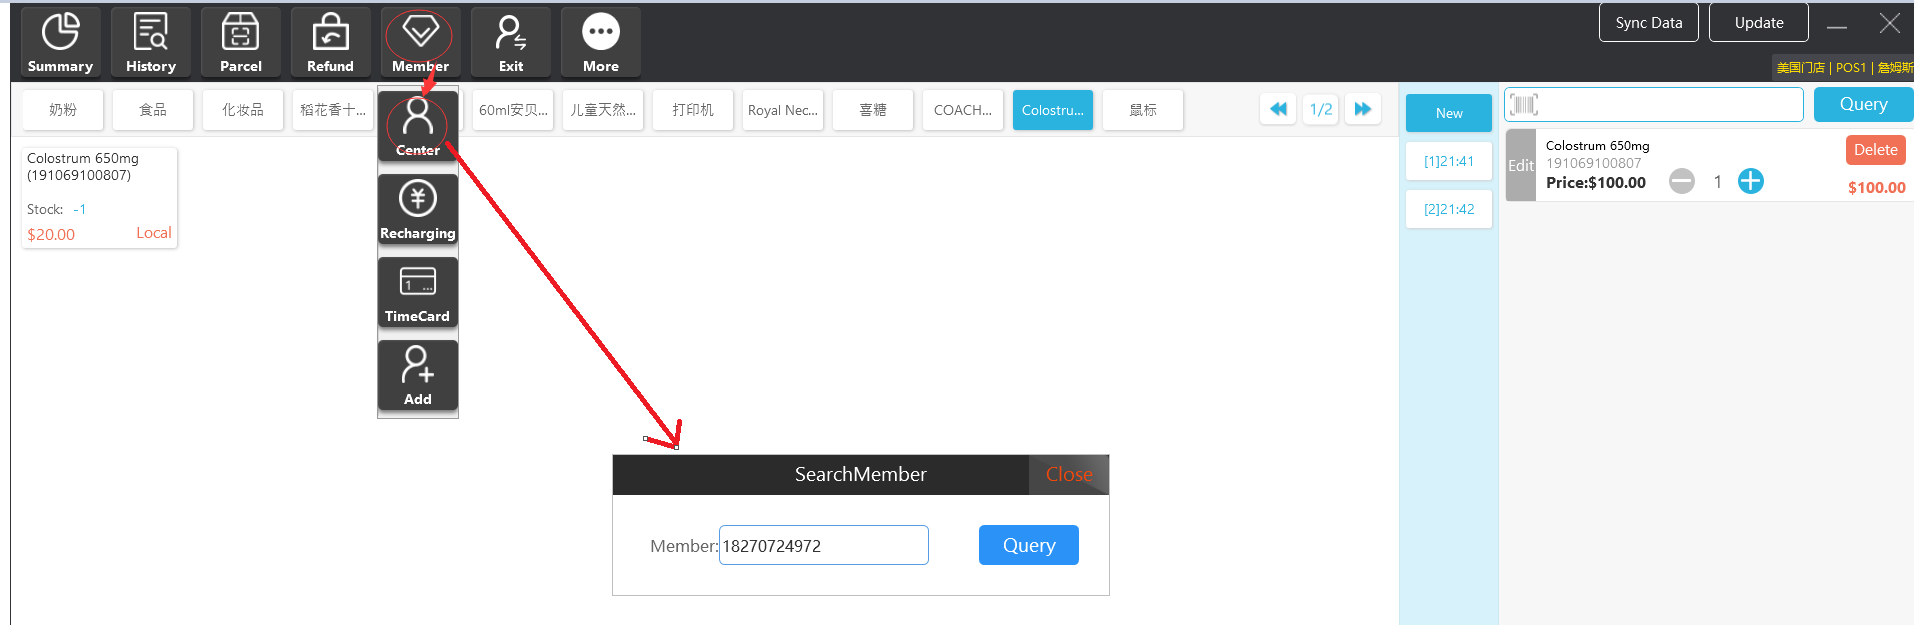Select the Colostrum 650mg product card

[99, 197]
